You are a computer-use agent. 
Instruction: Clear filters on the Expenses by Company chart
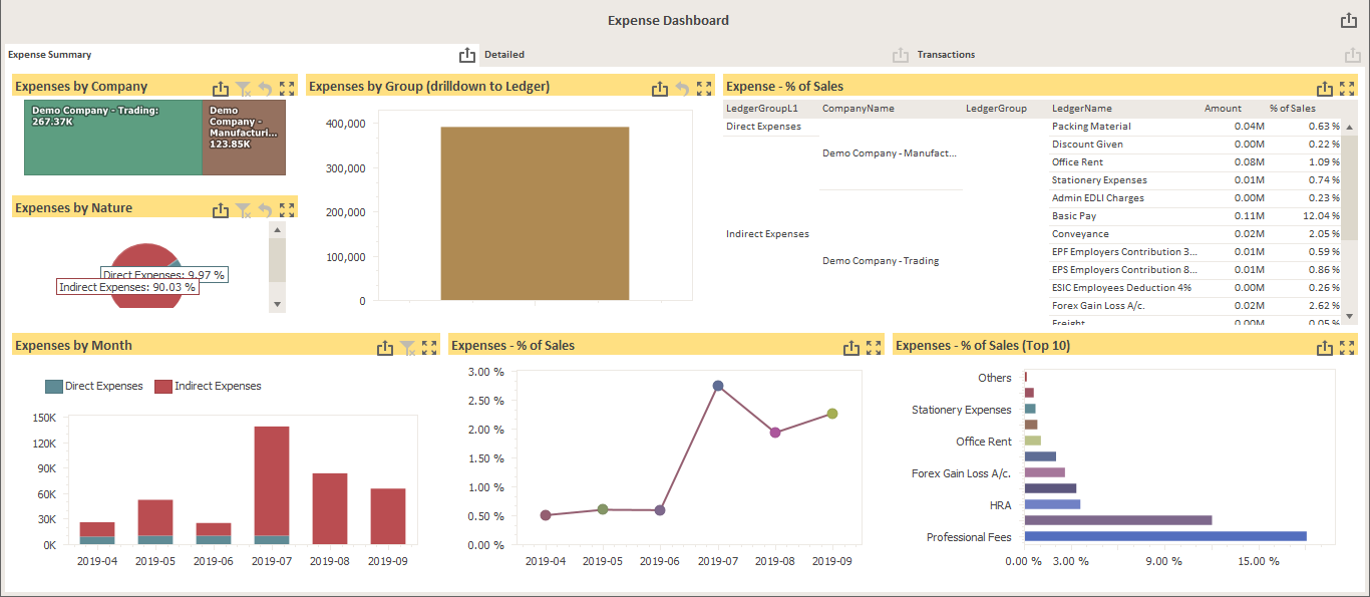pos(244,87)
